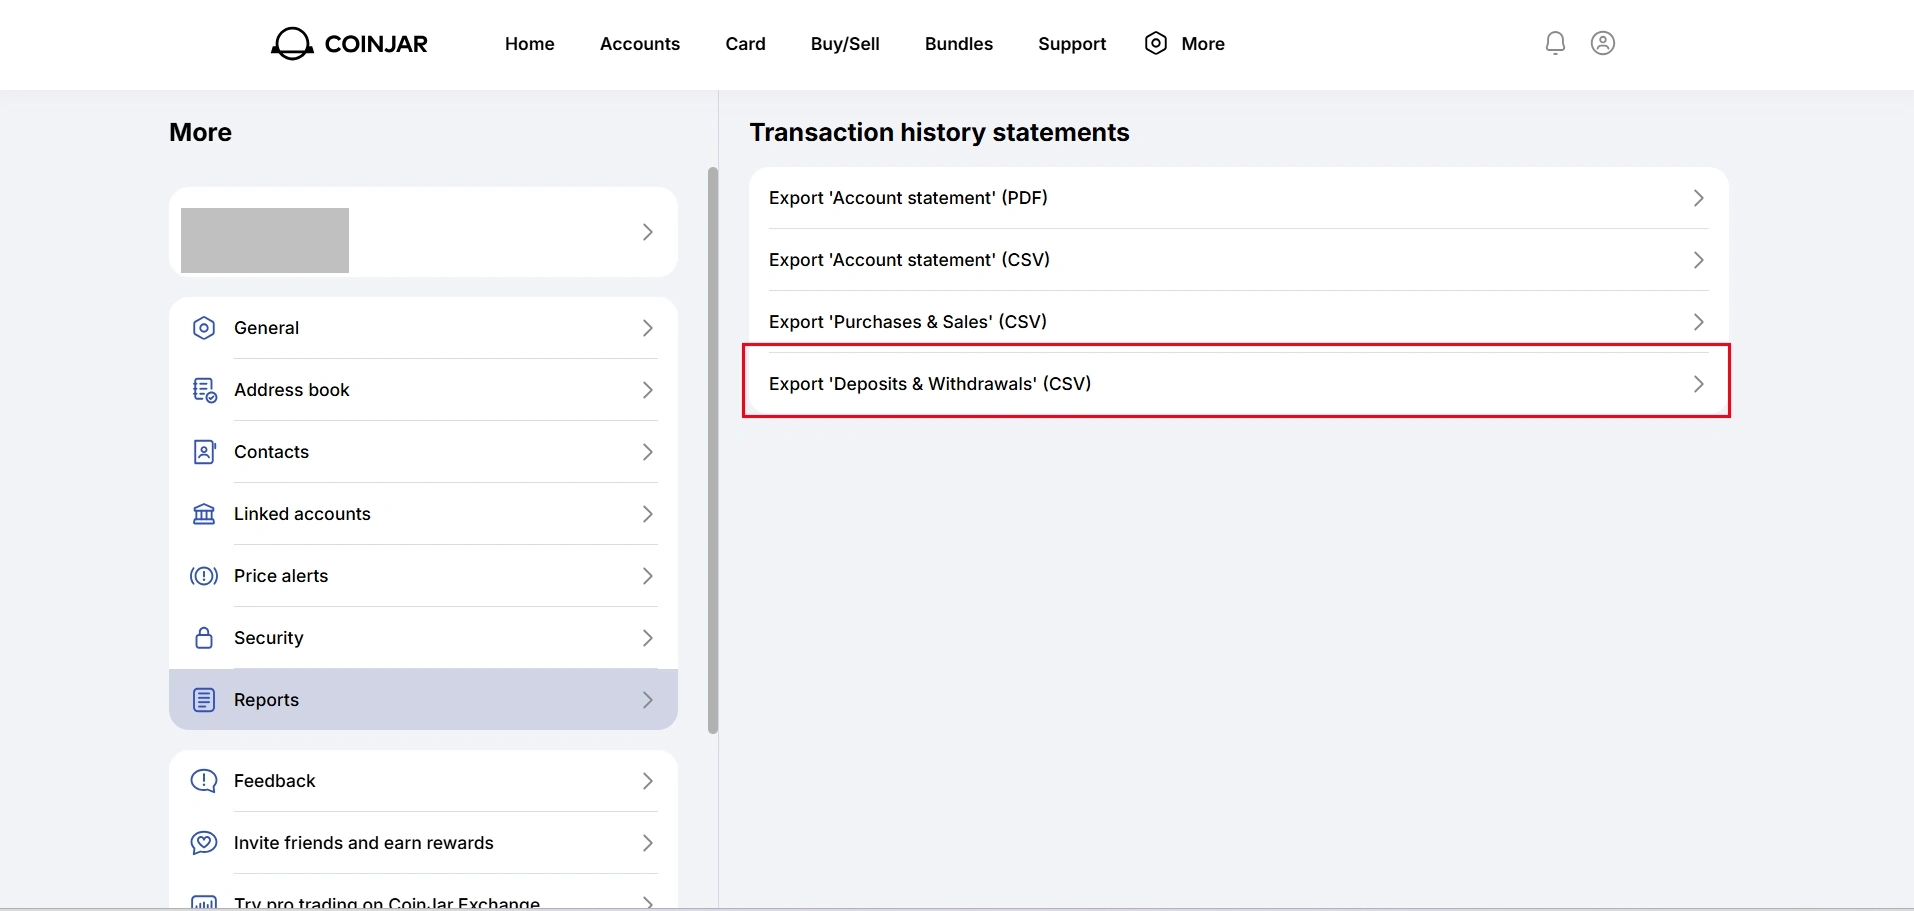Open the Address book label
This screenshot has height=911, width=1914.
pyautogui.click(x=292, y=390)
